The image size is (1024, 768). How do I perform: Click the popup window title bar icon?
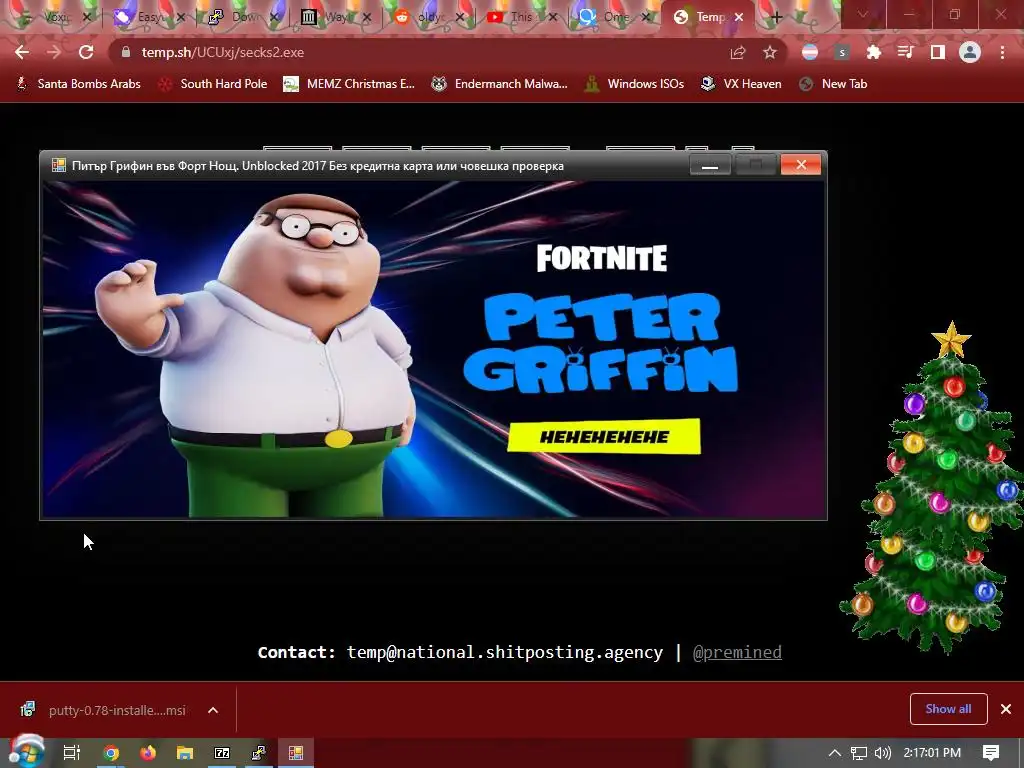click(x=59, y=165)
